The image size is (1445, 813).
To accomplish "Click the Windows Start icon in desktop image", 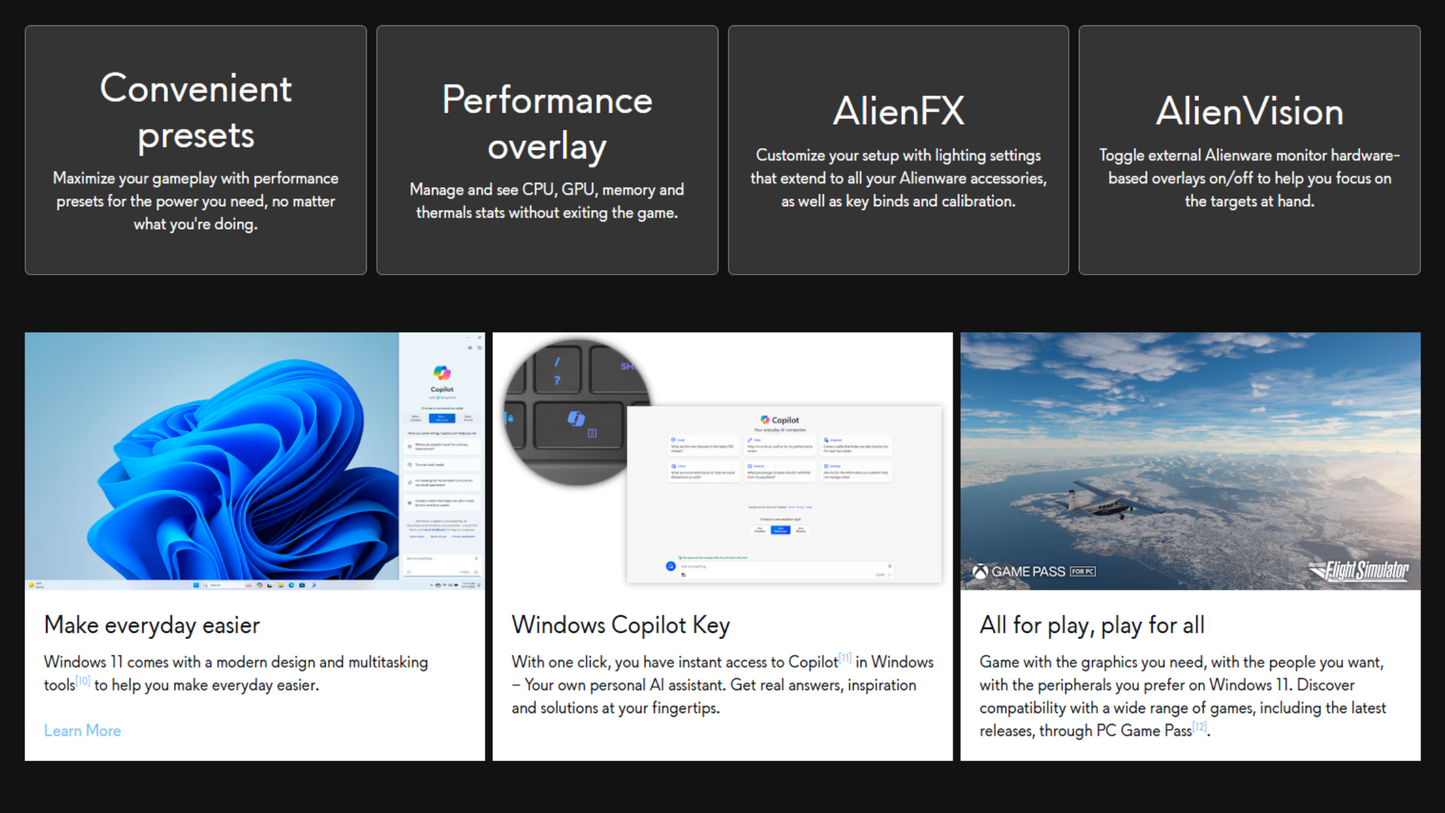I will coord(196,585).
